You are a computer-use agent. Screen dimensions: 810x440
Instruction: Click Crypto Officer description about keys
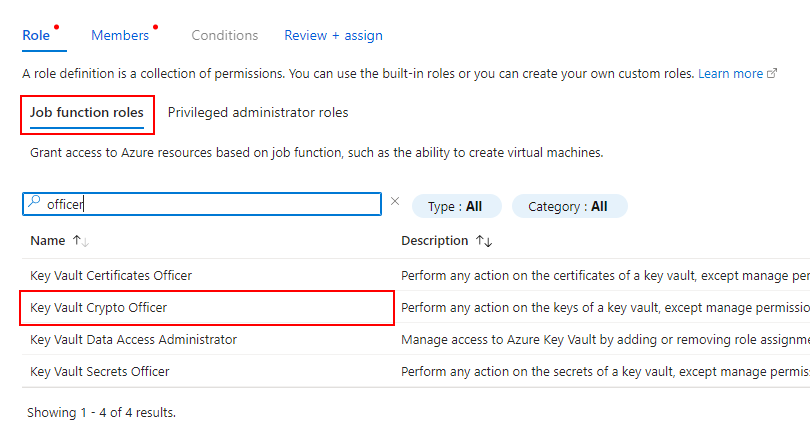tap(605, 308)
